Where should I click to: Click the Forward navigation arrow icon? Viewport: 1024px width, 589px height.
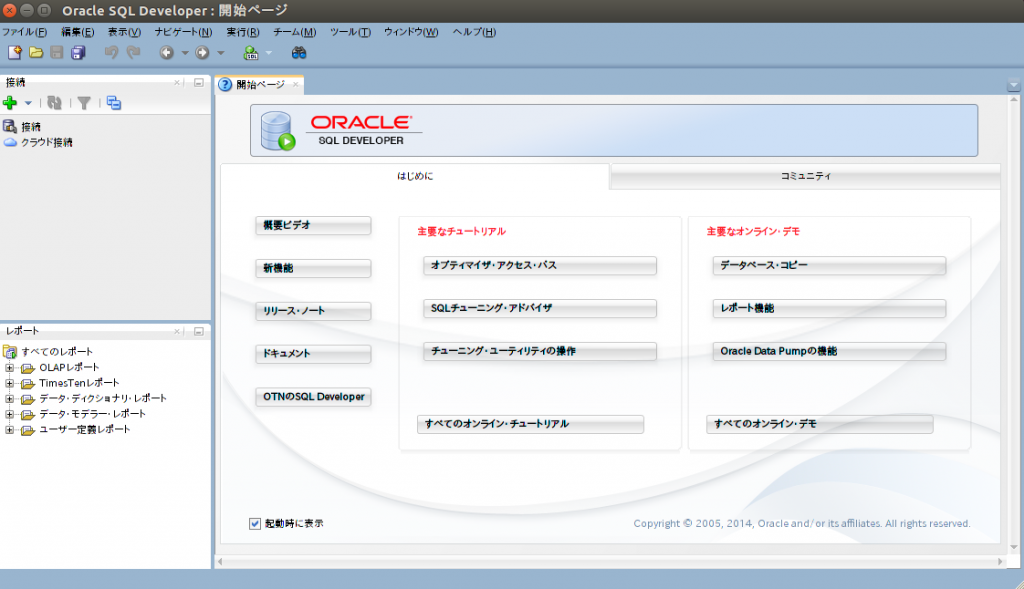(202, 53)
